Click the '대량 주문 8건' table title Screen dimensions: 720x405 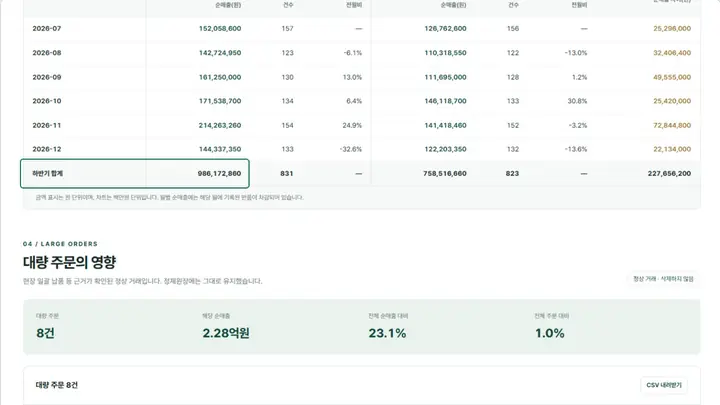click(56, 385)
